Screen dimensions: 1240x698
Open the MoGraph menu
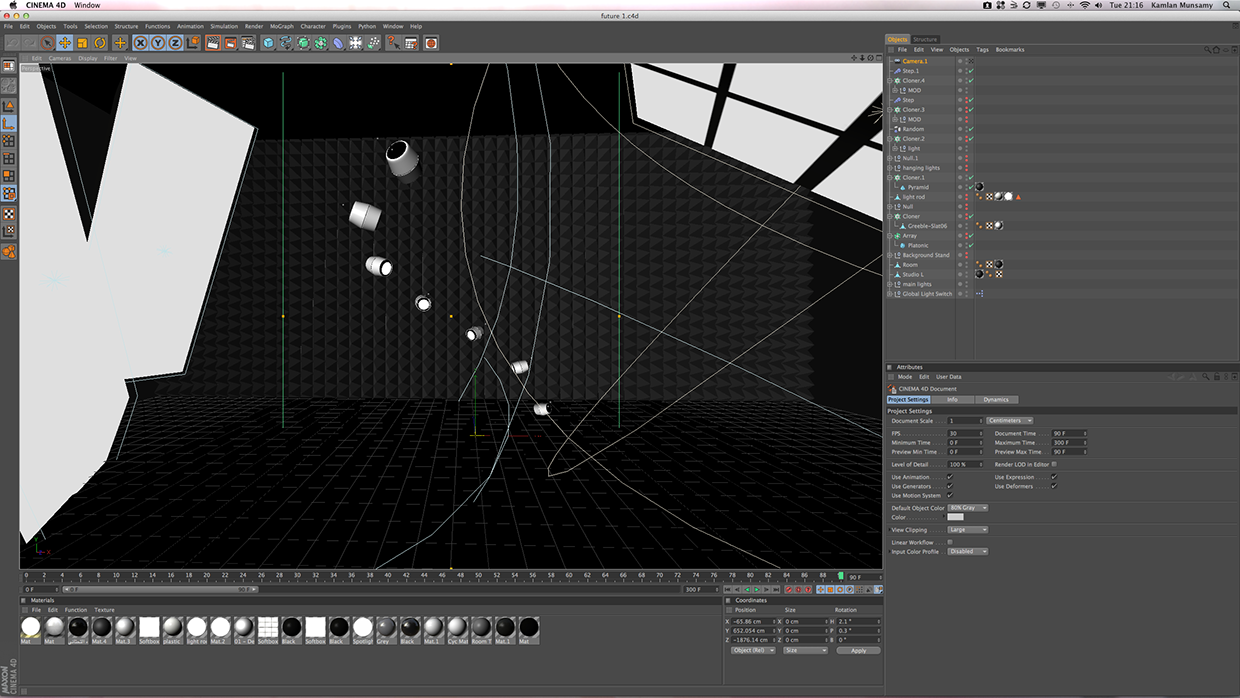pyautogui.click(x=281, y=26)
